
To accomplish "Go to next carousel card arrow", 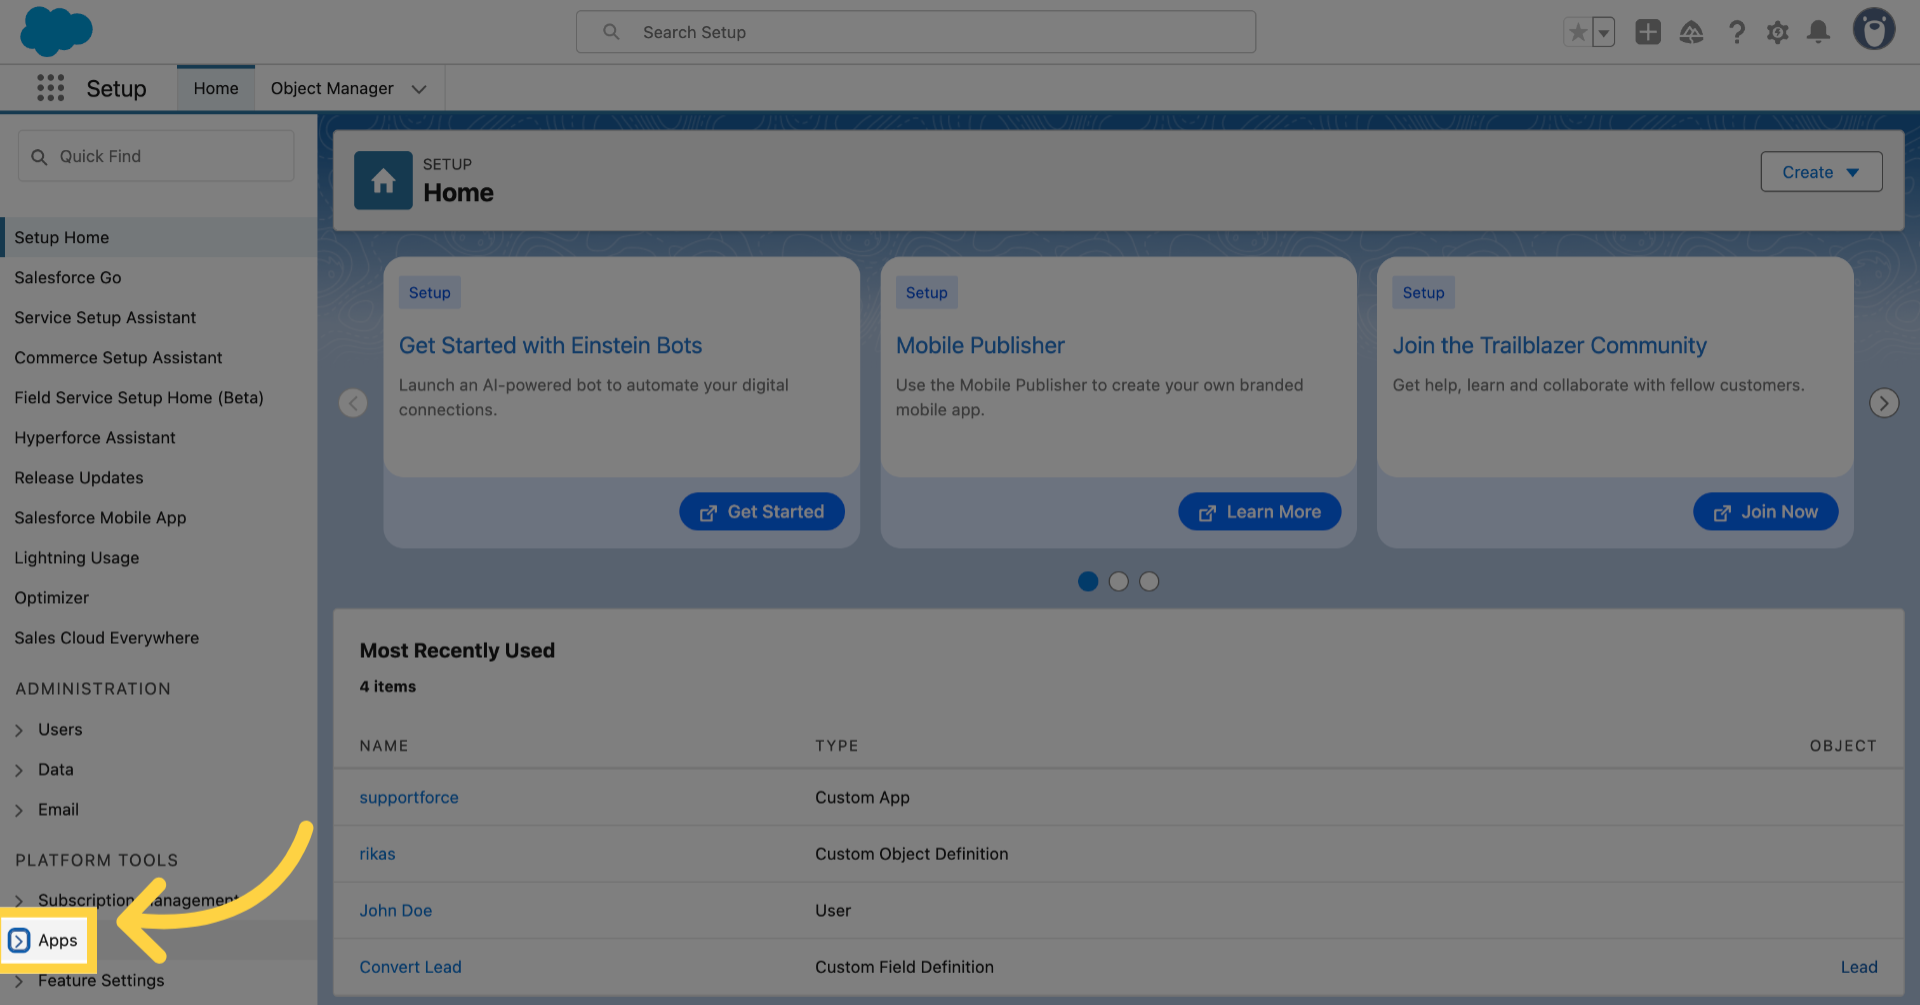I will [1884, 403].
